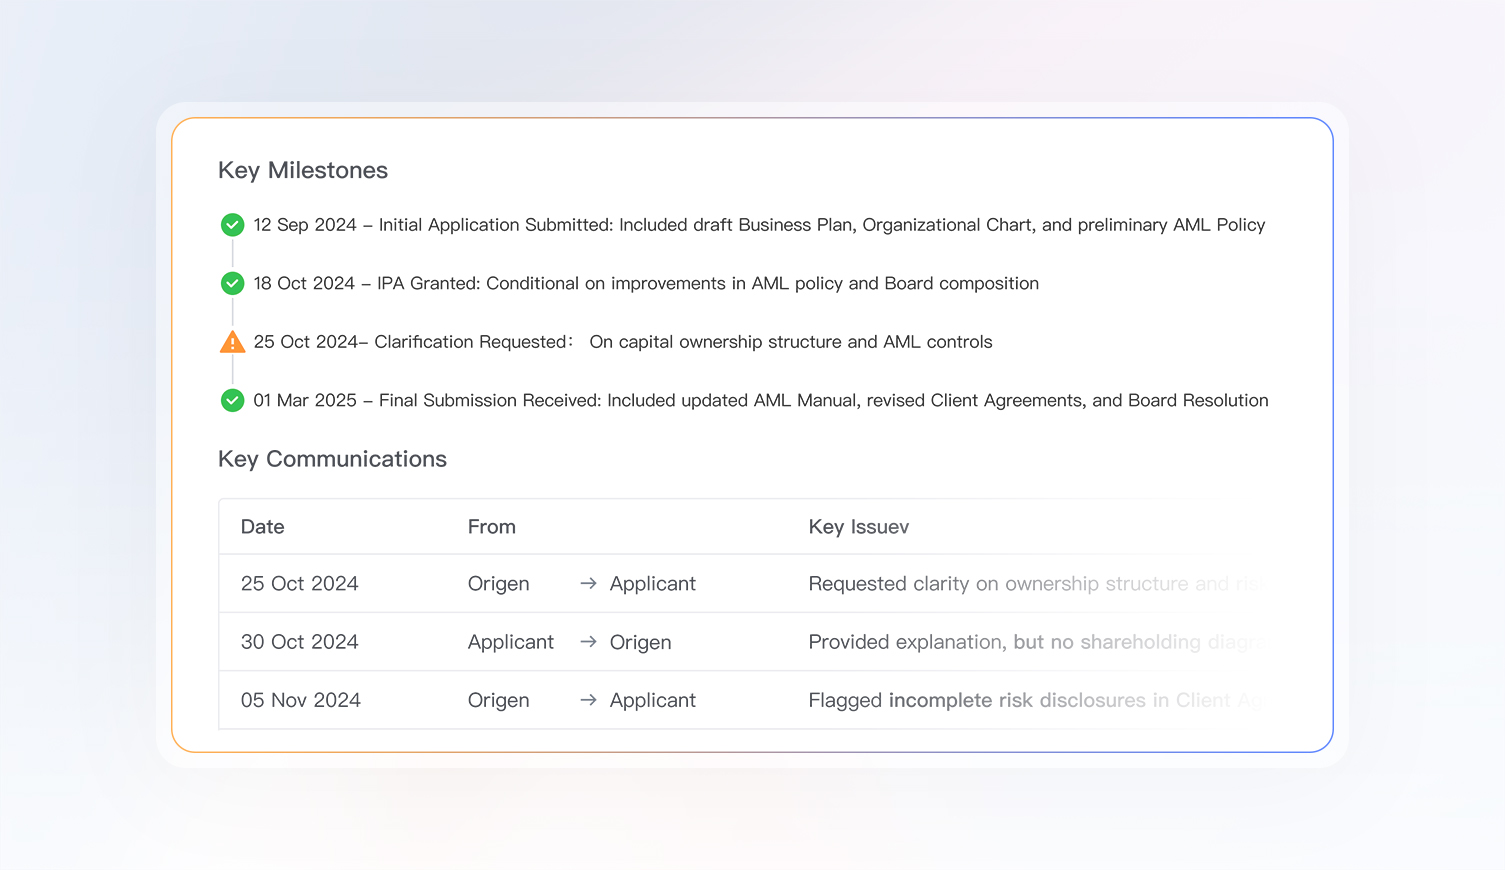This screenshot has height=870, width=1505.
Task: Click arrow icon in 05 Nov 2024 row
Action: pos(588,701)
